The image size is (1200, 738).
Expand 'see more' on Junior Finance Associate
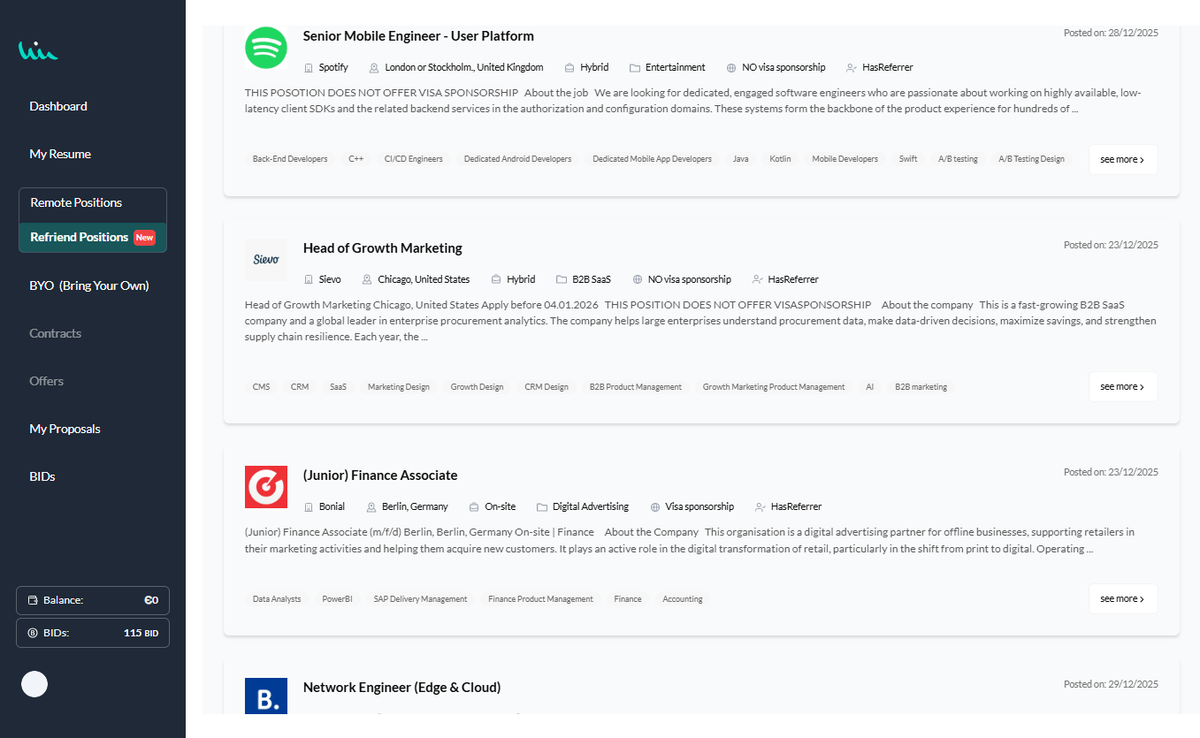[1122, 598]
